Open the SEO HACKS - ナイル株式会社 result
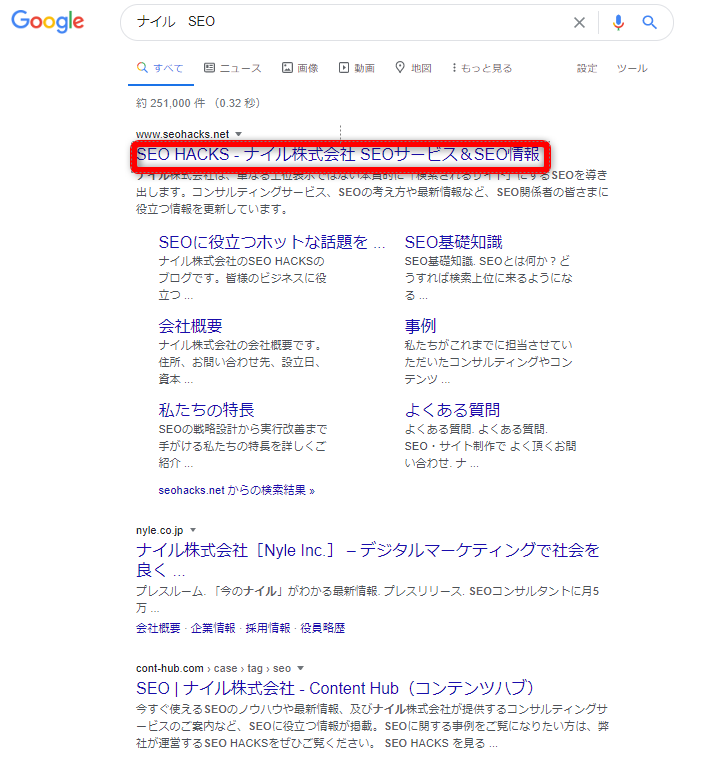 tap(338, 154)
